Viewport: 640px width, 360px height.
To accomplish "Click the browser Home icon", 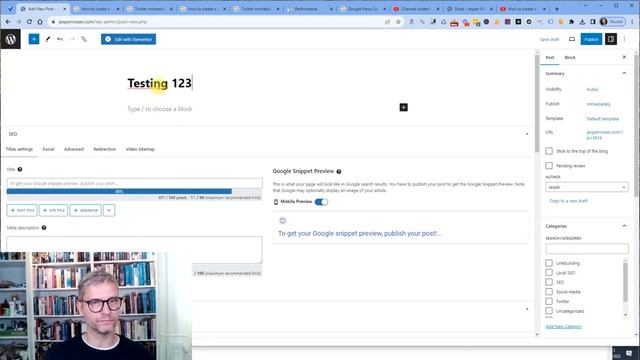I will 40,22.
